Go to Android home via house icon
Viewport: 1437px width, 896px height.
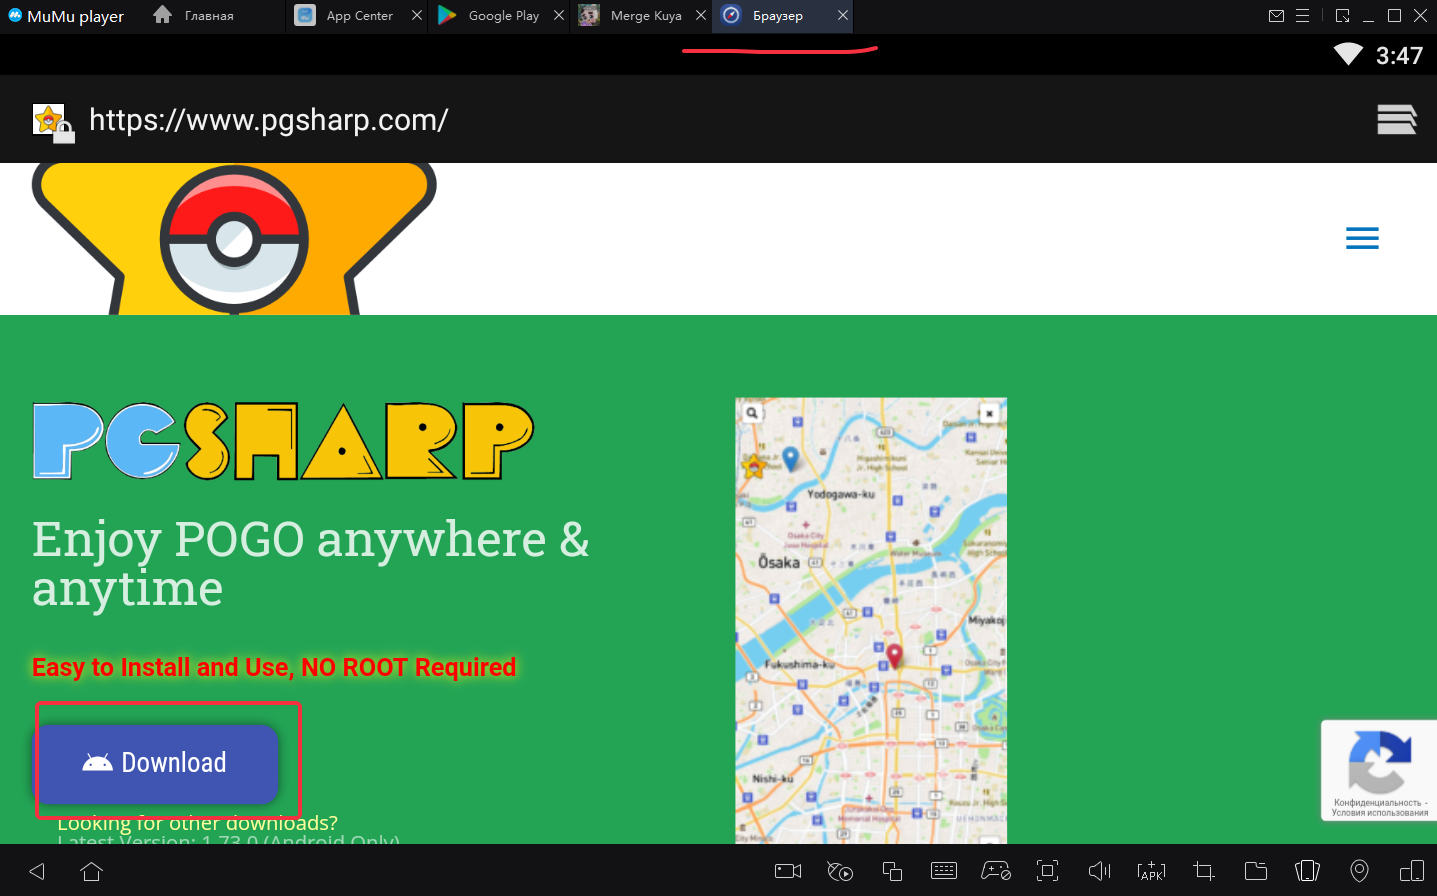91,871
